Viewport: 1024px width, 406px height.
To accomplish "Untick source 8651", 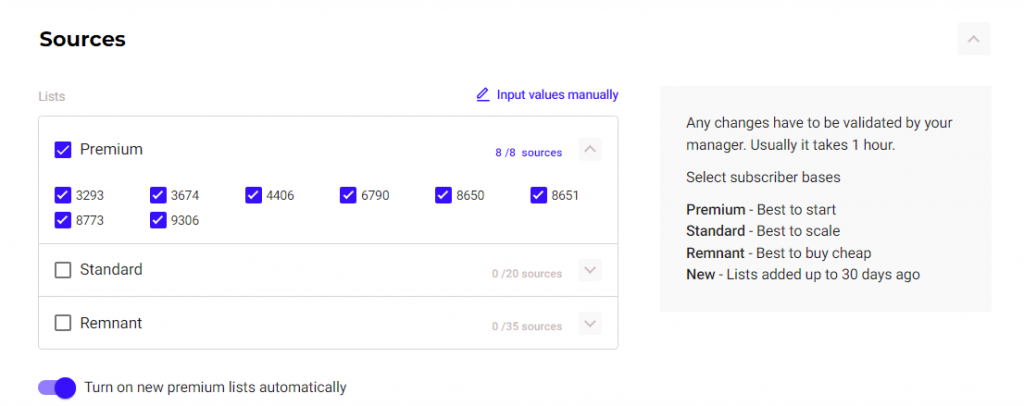I will pyautogui.click(x=538, y=195).
